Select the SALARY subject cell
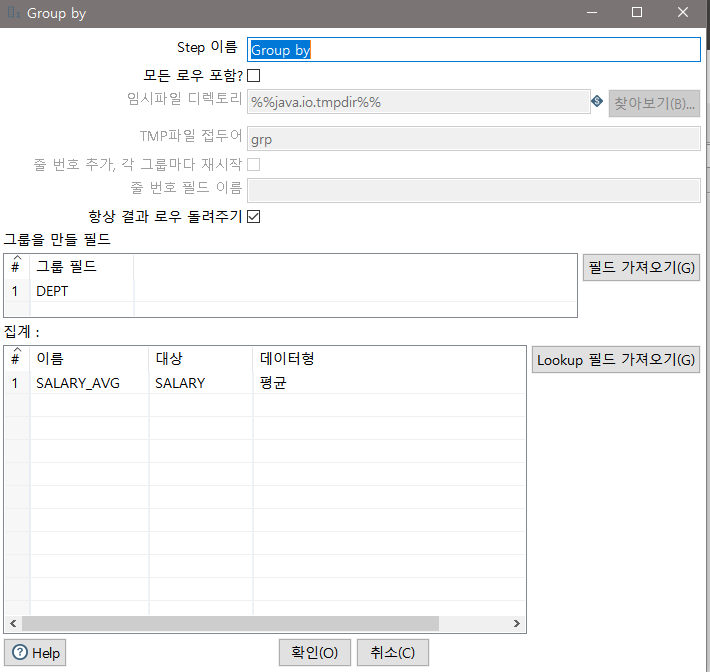The width and height of the screenshot is (710, 672). [x=201, y=383]
